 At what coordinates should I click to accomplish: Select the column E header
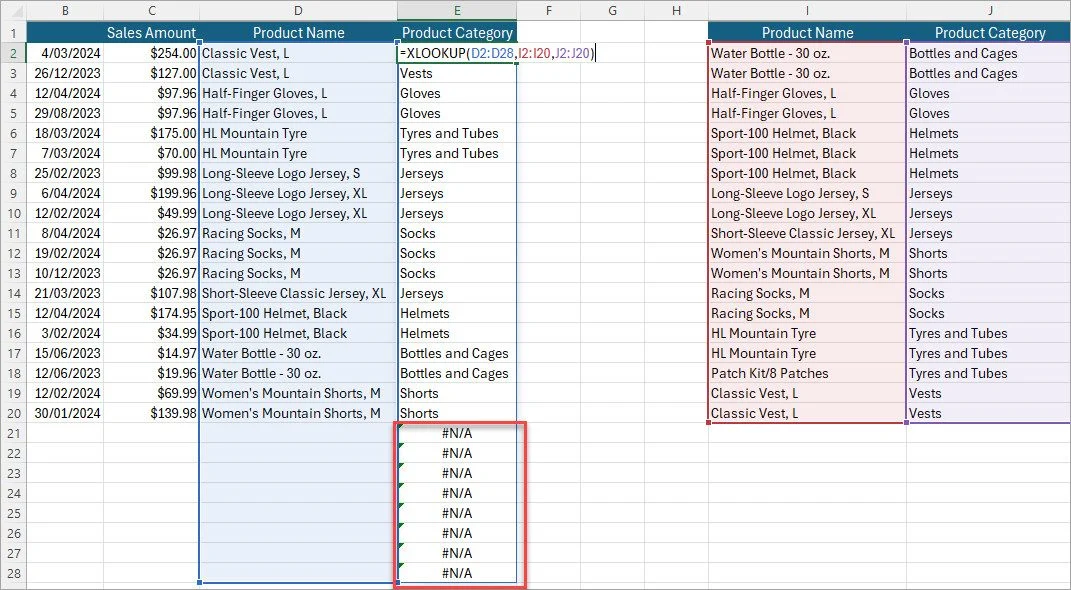point(457,10)
